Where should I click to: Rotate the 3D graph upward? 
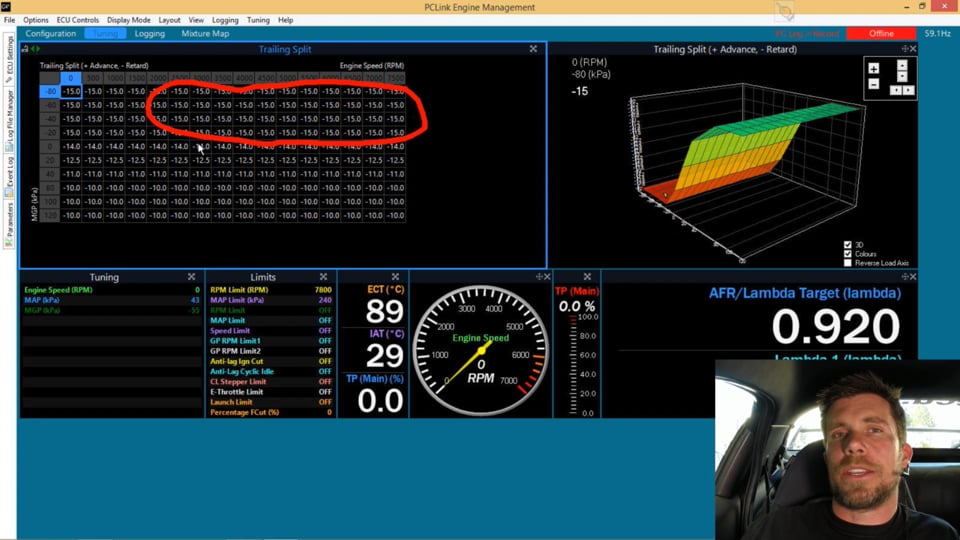[902, 65]
